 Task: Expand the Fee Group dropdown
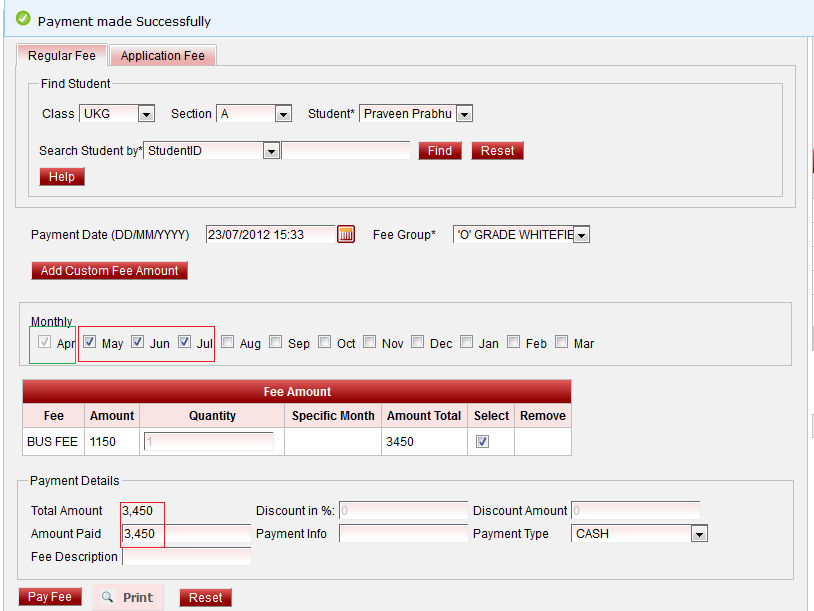[581, 234]
